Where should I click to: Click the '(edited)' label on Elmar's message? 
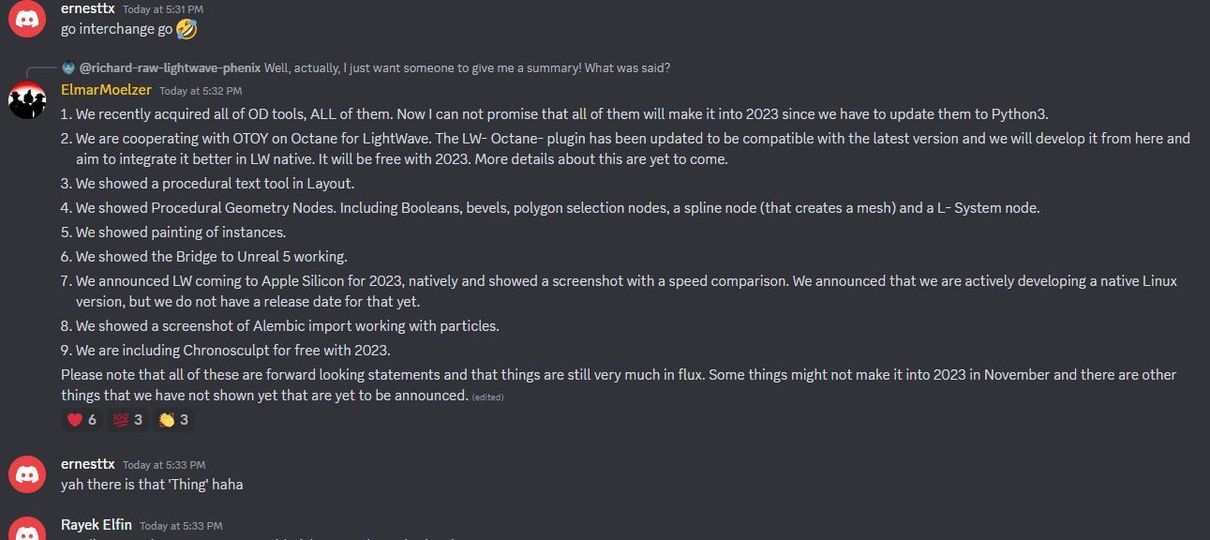(x=488, y=397)
